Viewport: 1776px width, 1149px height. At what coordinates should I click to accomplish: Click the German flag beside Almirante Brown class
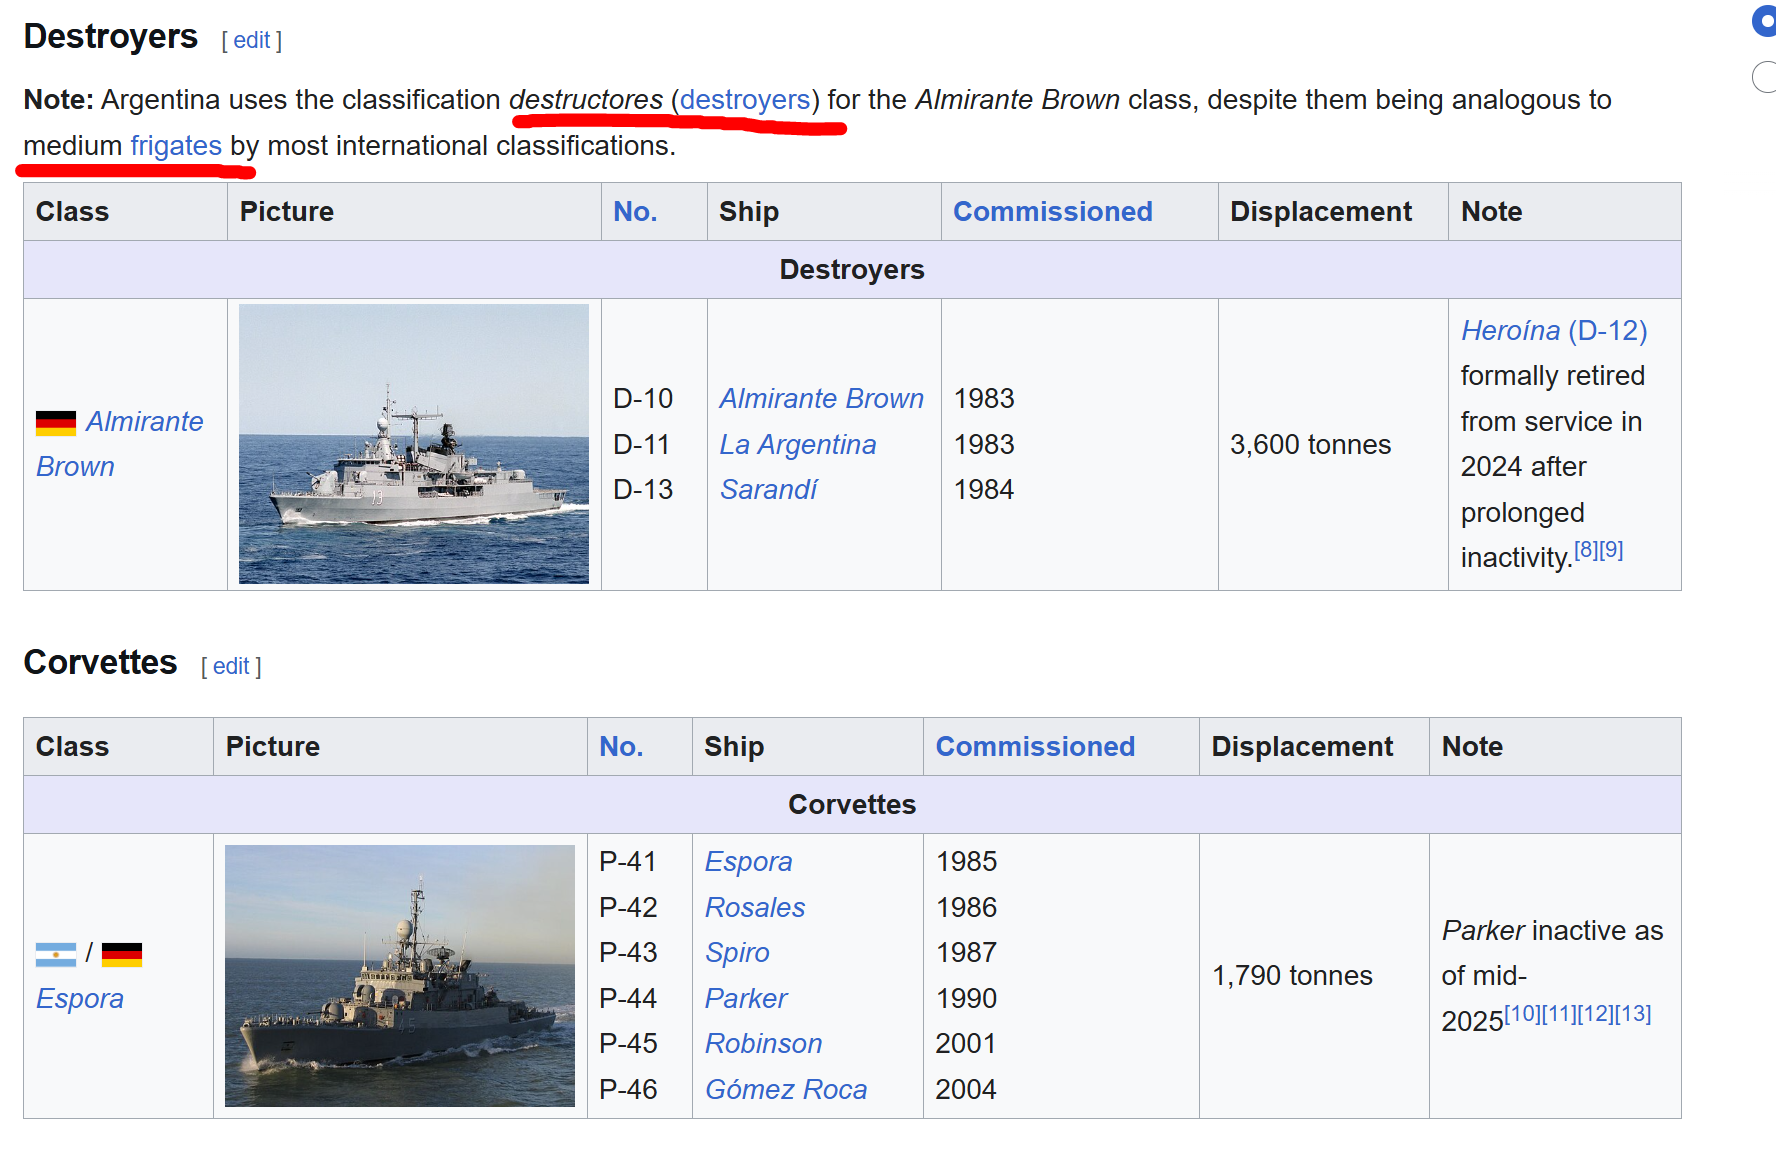pos(56,423)
